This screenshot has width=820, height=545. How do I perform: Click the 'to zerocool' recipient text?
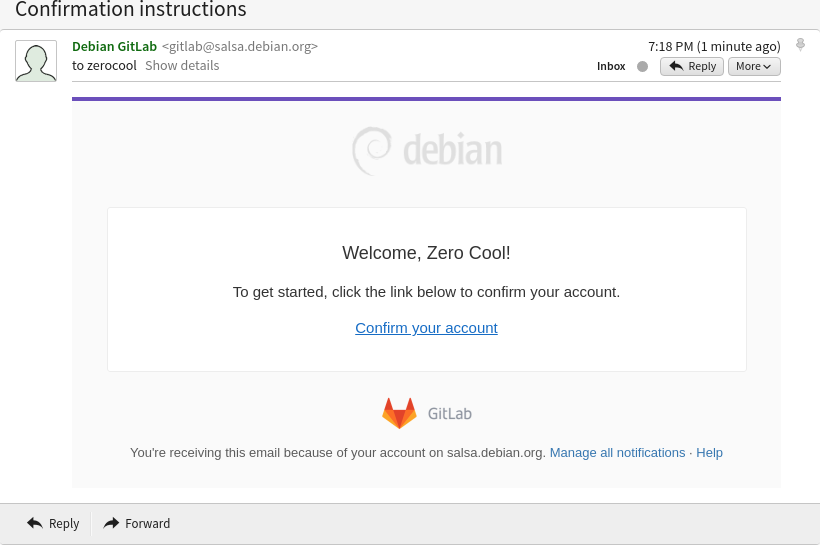[104, 66]
